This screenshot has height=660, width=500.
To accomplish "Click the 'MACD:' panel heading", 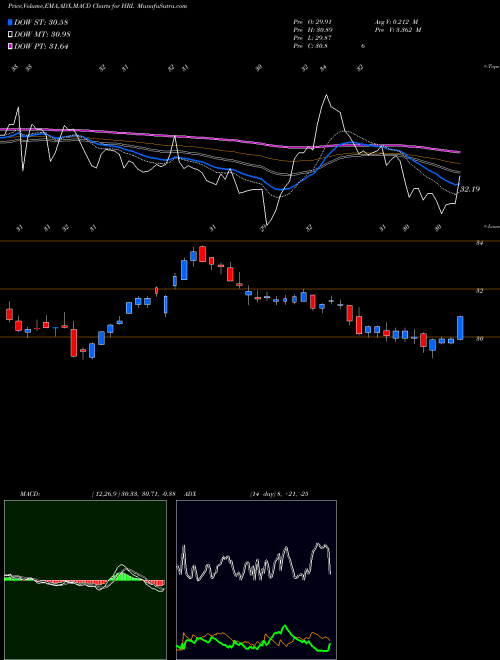I will pos(30,494).
